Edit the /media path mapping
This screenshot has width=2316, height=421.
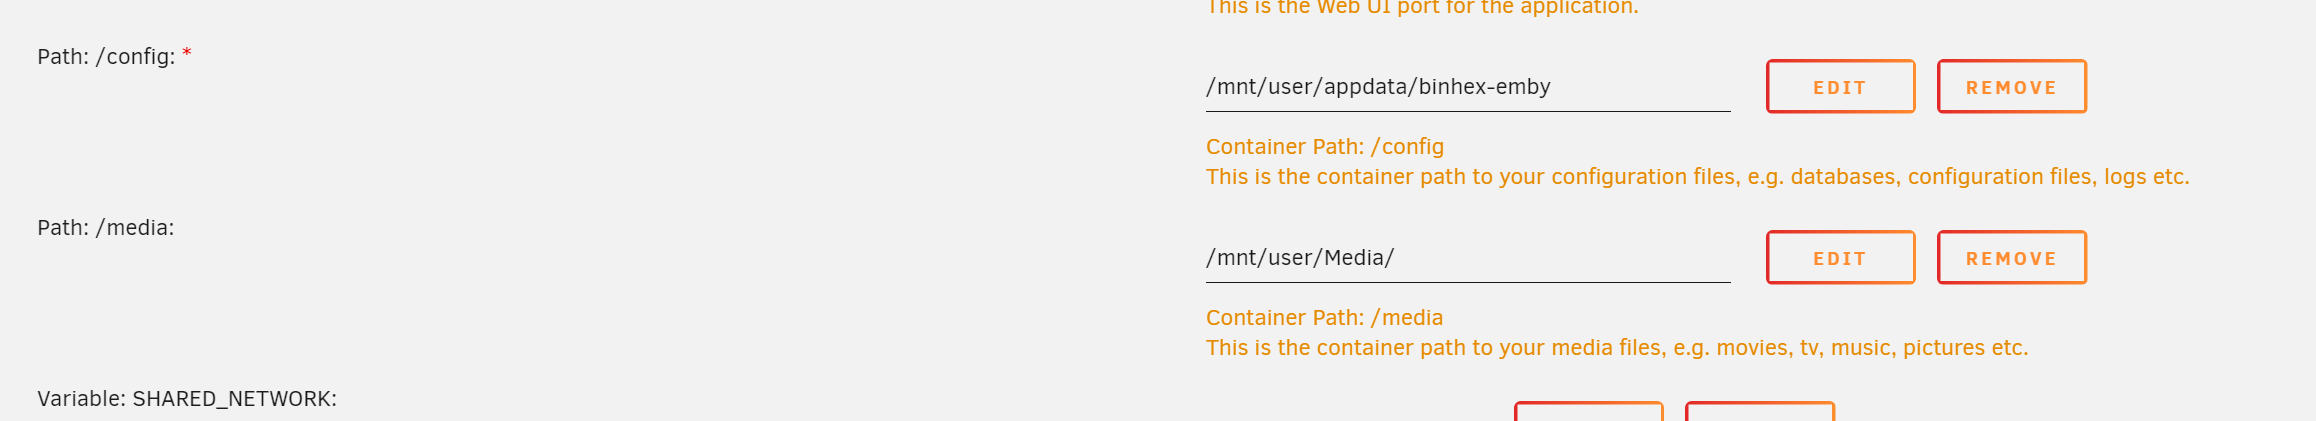(1840, 258)
